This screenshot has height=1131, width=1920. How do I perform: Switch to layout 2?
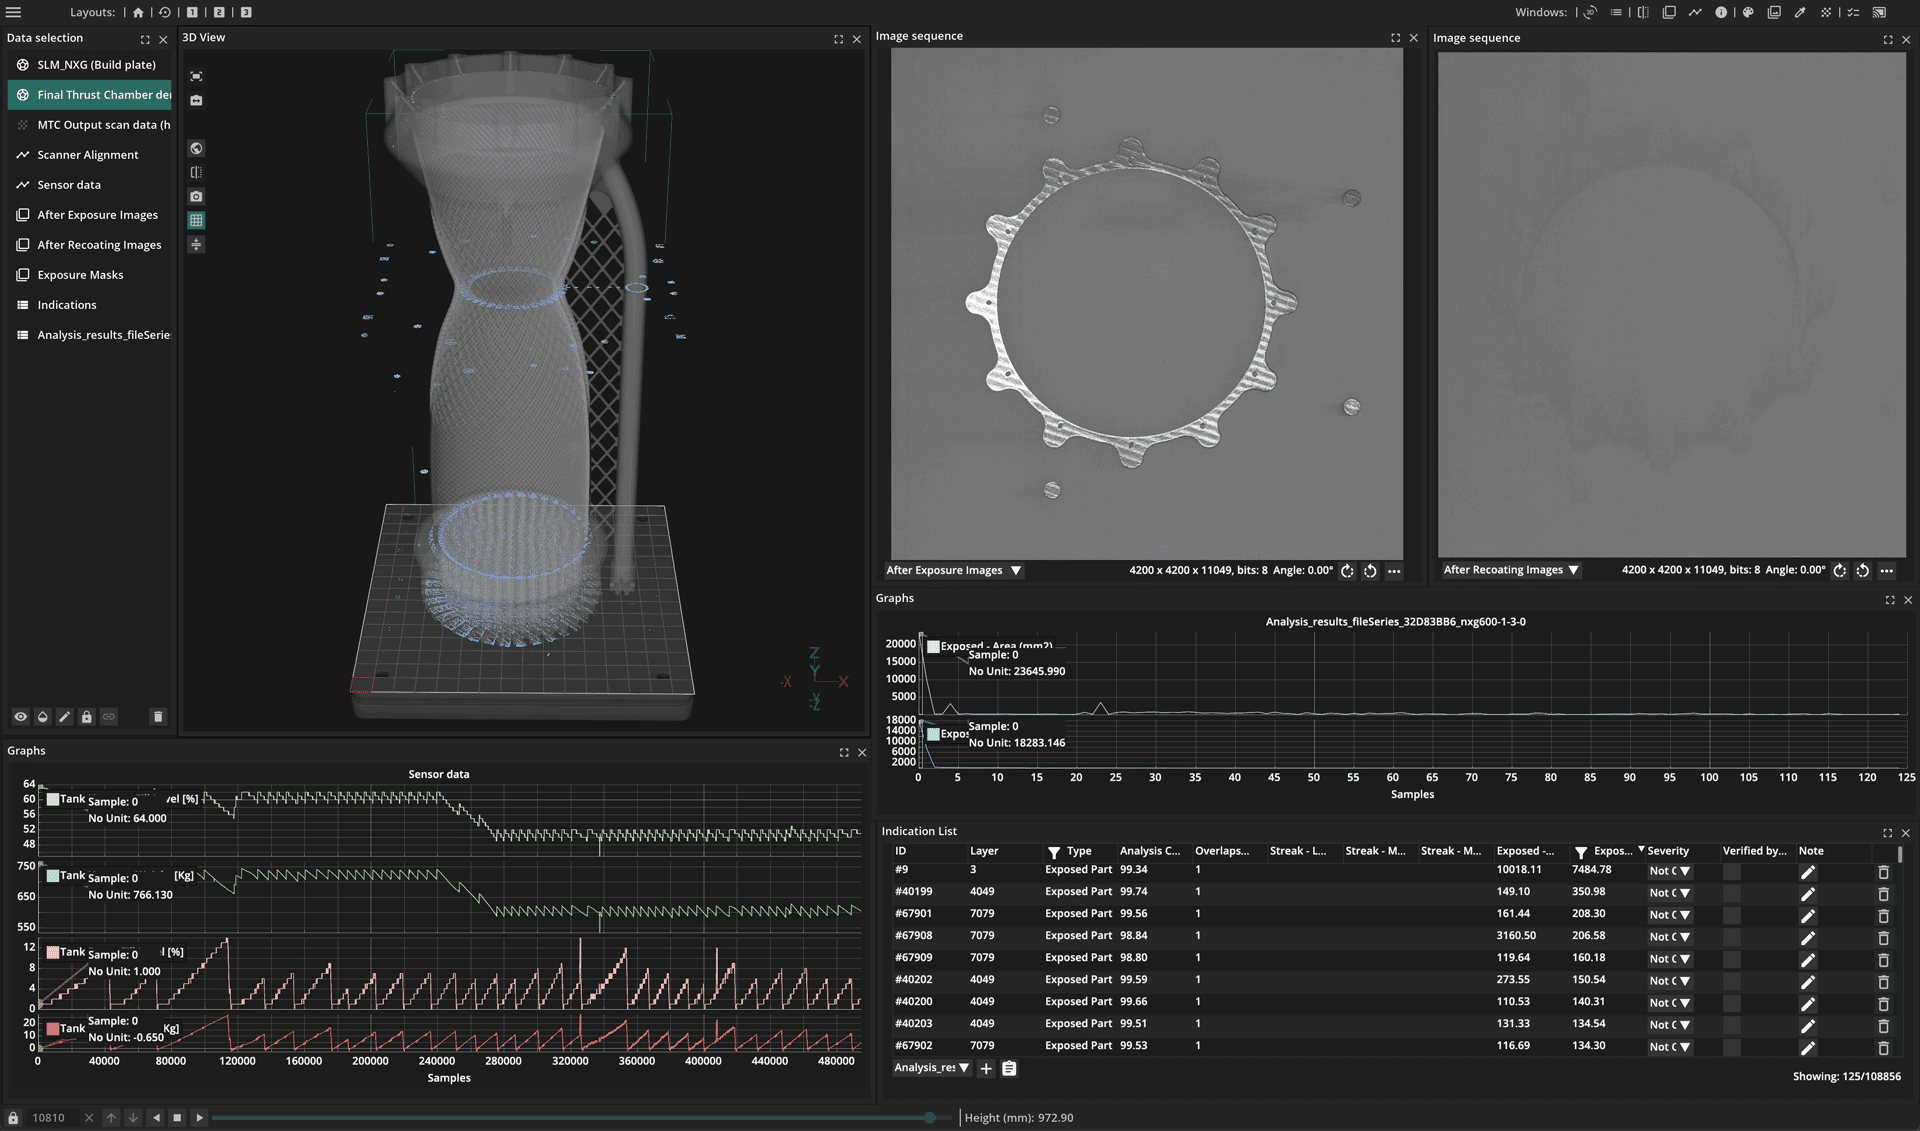point(219,12)
